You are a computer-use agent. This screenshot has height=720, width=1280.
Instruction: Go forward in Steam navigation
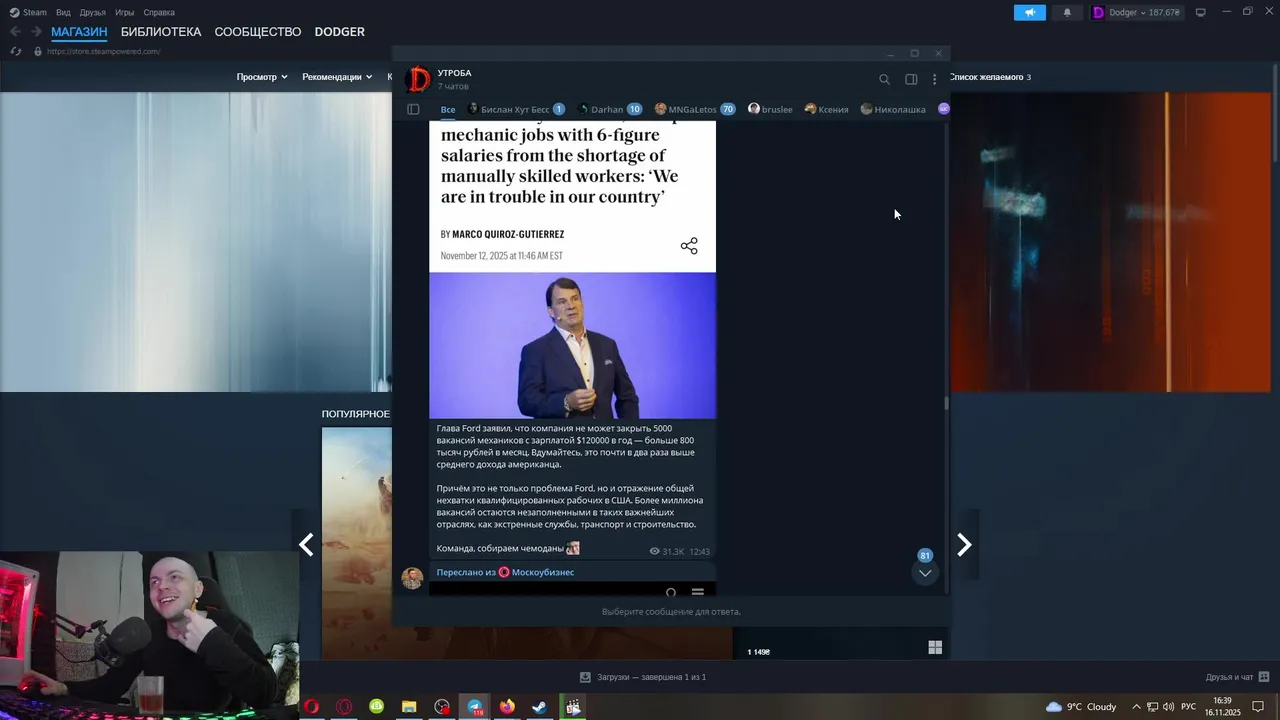tap(37, 32)
